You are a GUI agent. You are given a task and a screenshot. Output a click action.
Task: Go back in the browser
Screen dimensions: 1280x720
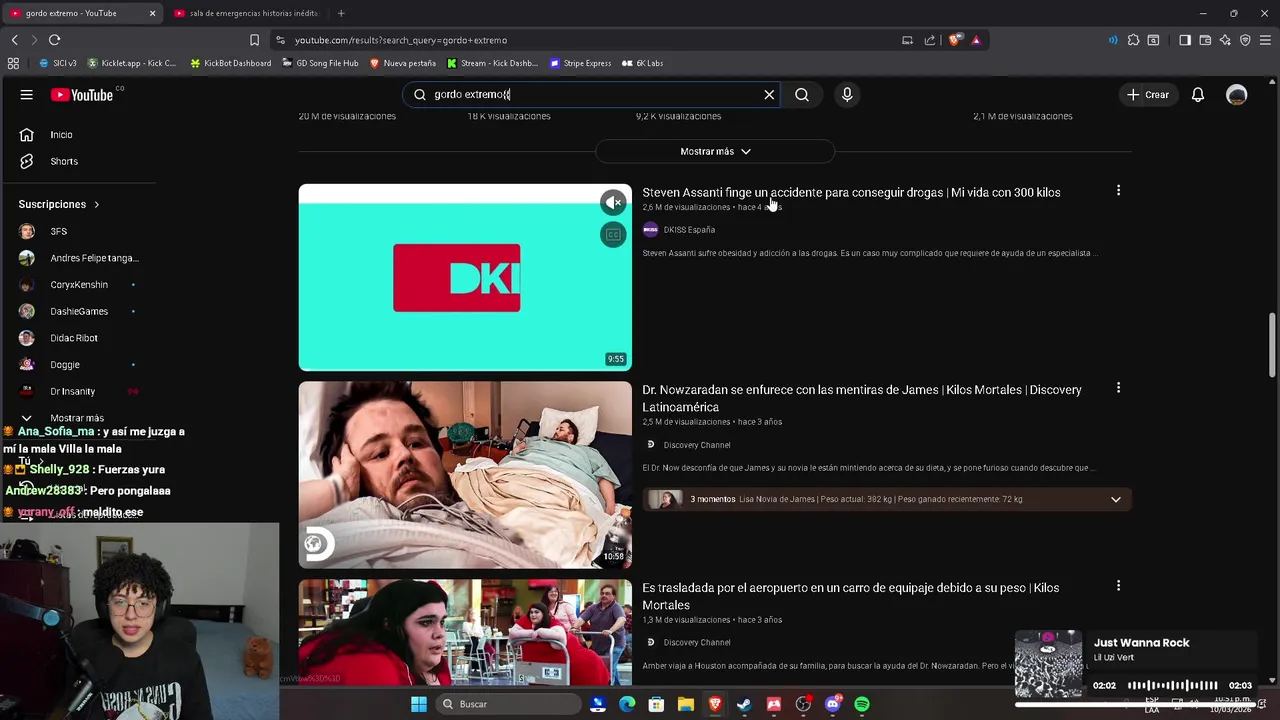(14, 40)
